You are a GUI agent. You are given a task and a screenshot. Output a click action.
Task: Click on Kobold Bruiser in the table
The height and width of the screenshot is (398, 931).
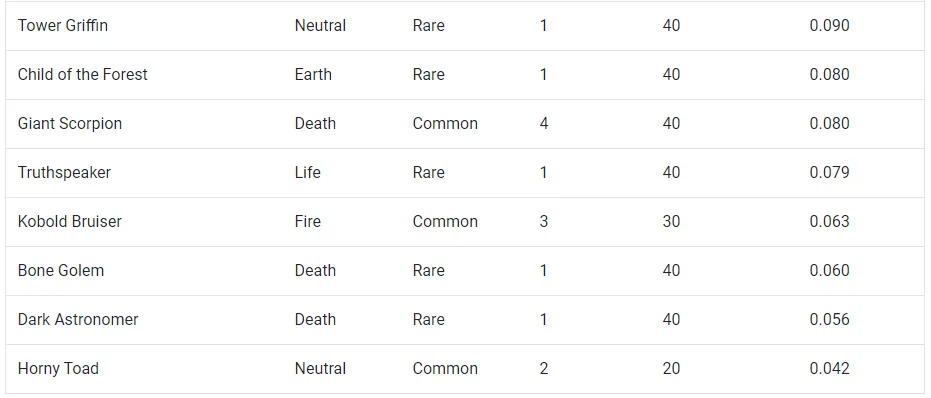(69, 221)
